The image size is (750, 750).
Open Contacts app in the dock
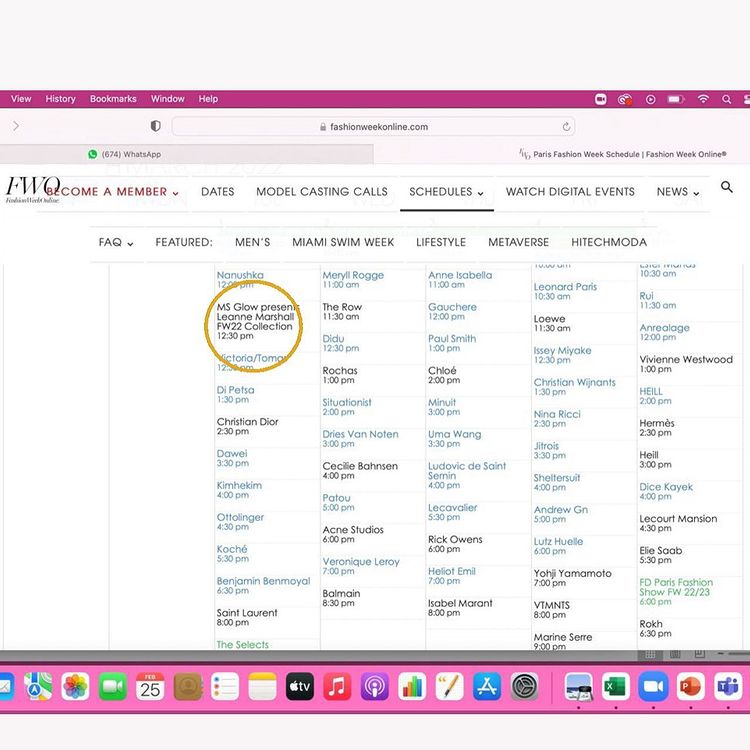pos(188,686)
